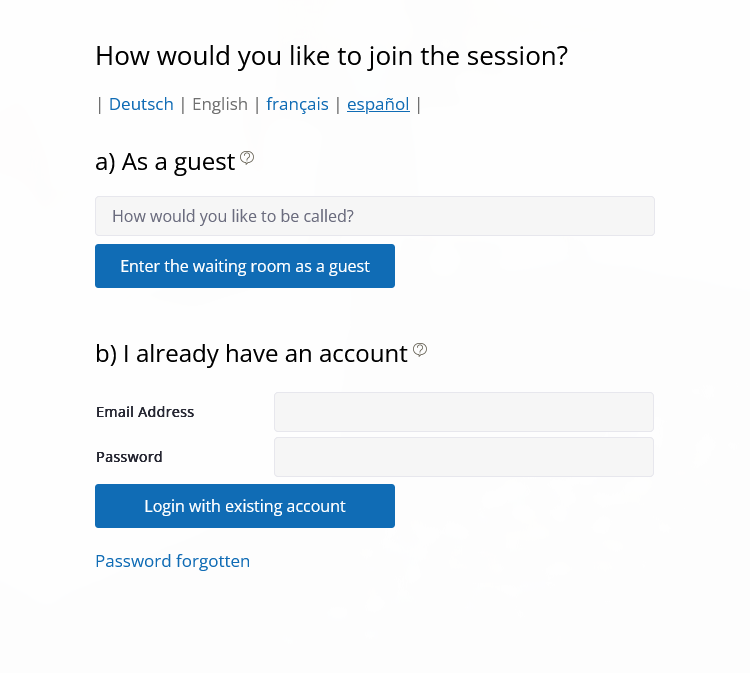750x673 pixels.
Task: Focus the Email Address input box
Action: [x=463, y=412]
